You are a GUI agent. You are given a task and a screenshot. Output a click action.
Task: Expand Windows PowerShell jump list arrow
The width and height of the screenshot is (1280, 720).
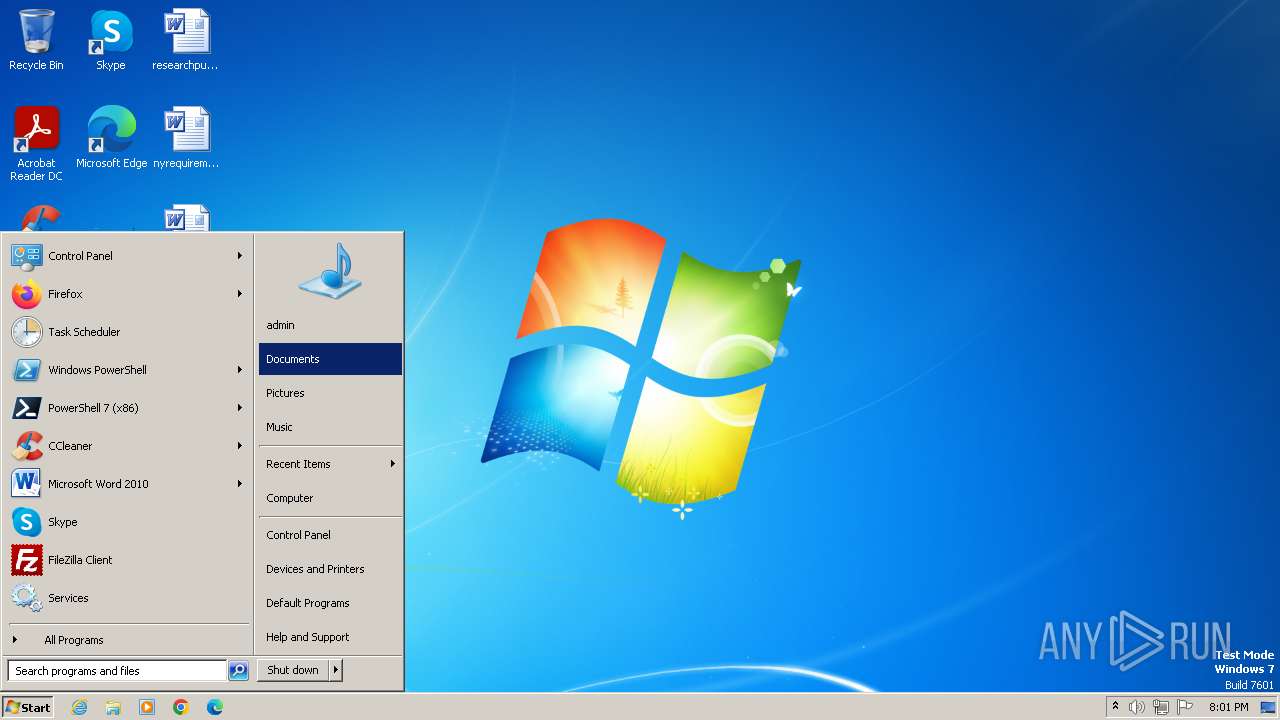tap(240, 370)
